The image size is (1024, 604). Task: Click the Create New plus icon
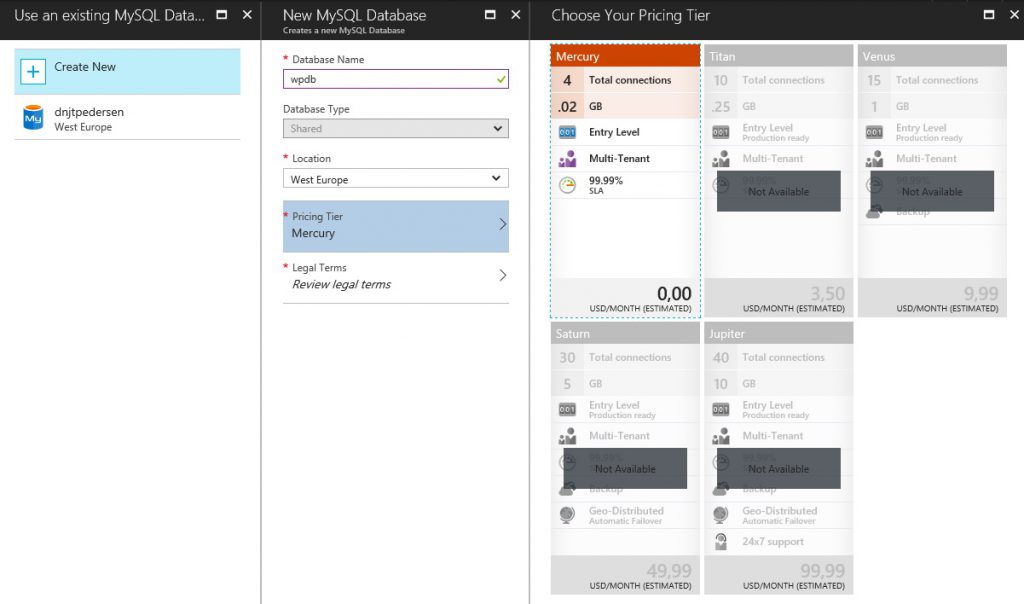click(33, 71)
